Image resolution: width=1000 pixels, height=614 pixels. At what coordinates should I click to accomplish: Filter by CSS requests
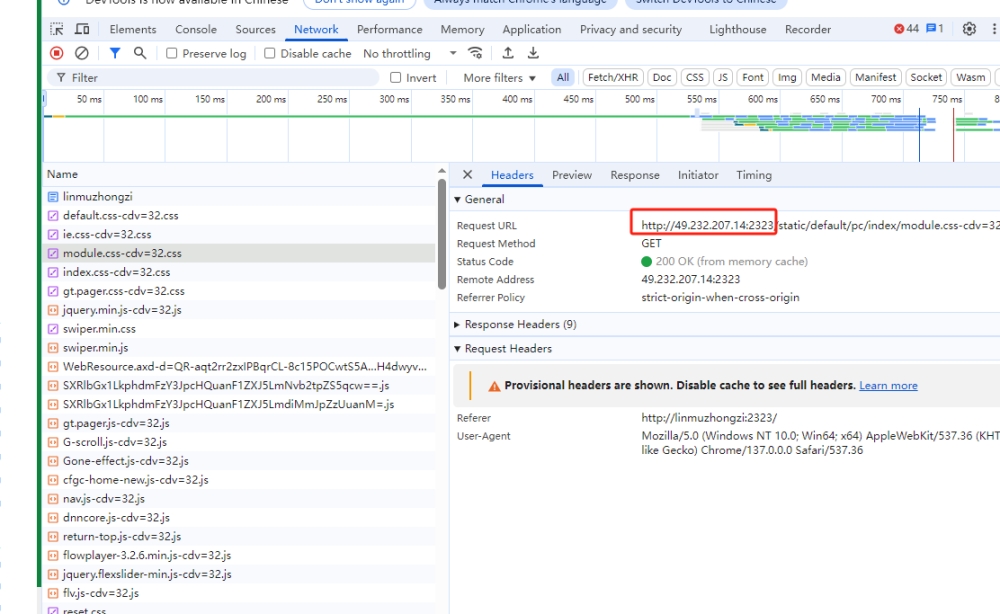pos(695,77)
